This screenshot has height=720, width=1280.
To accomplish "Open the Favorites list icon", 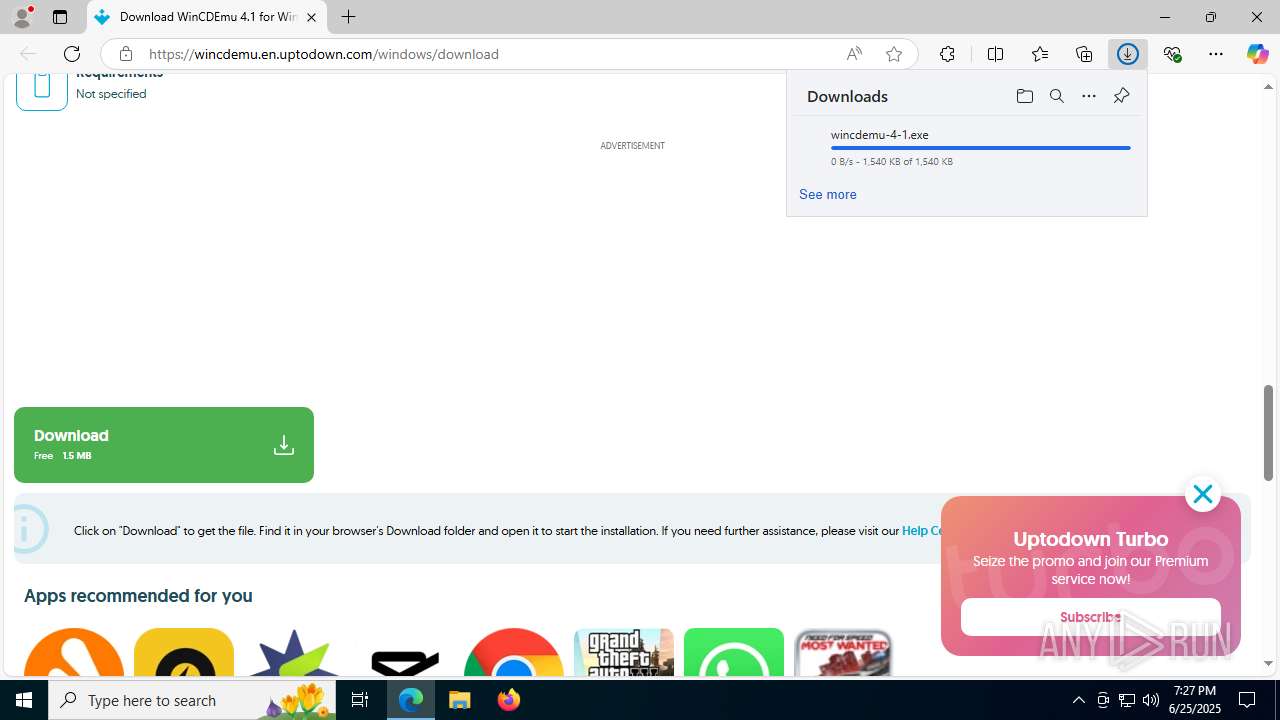I will (x=1040, y=54).
